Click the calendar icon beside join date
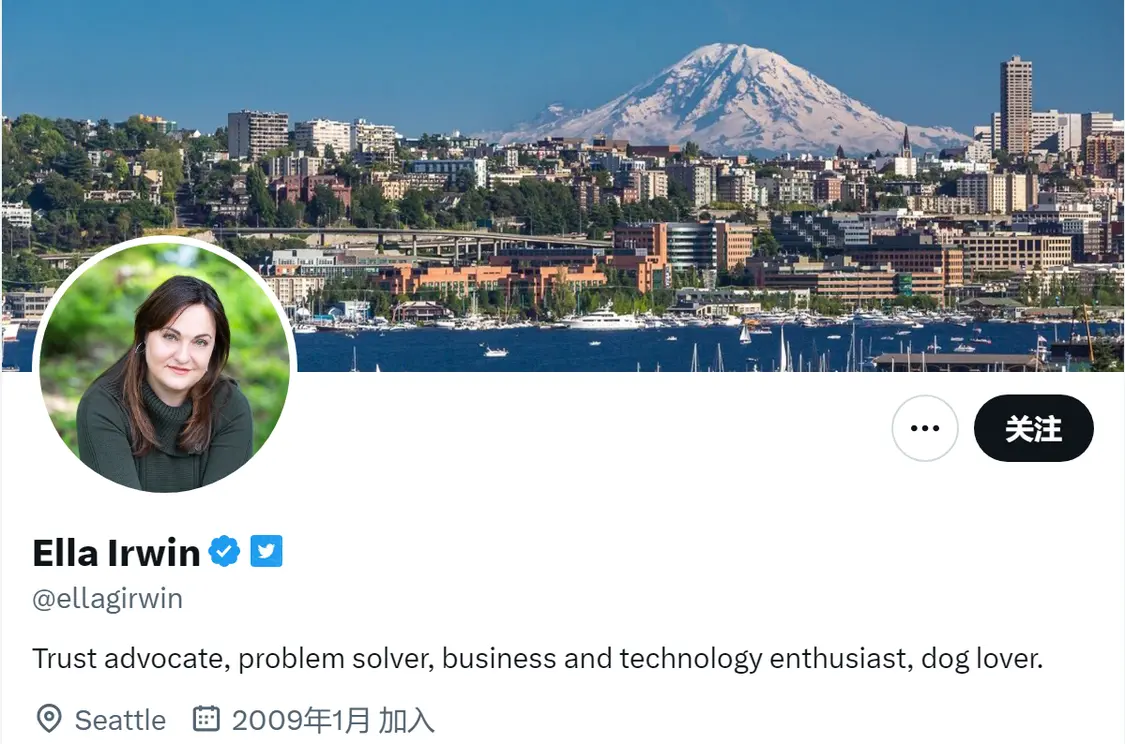1125x744 pixels. [206, 719]
